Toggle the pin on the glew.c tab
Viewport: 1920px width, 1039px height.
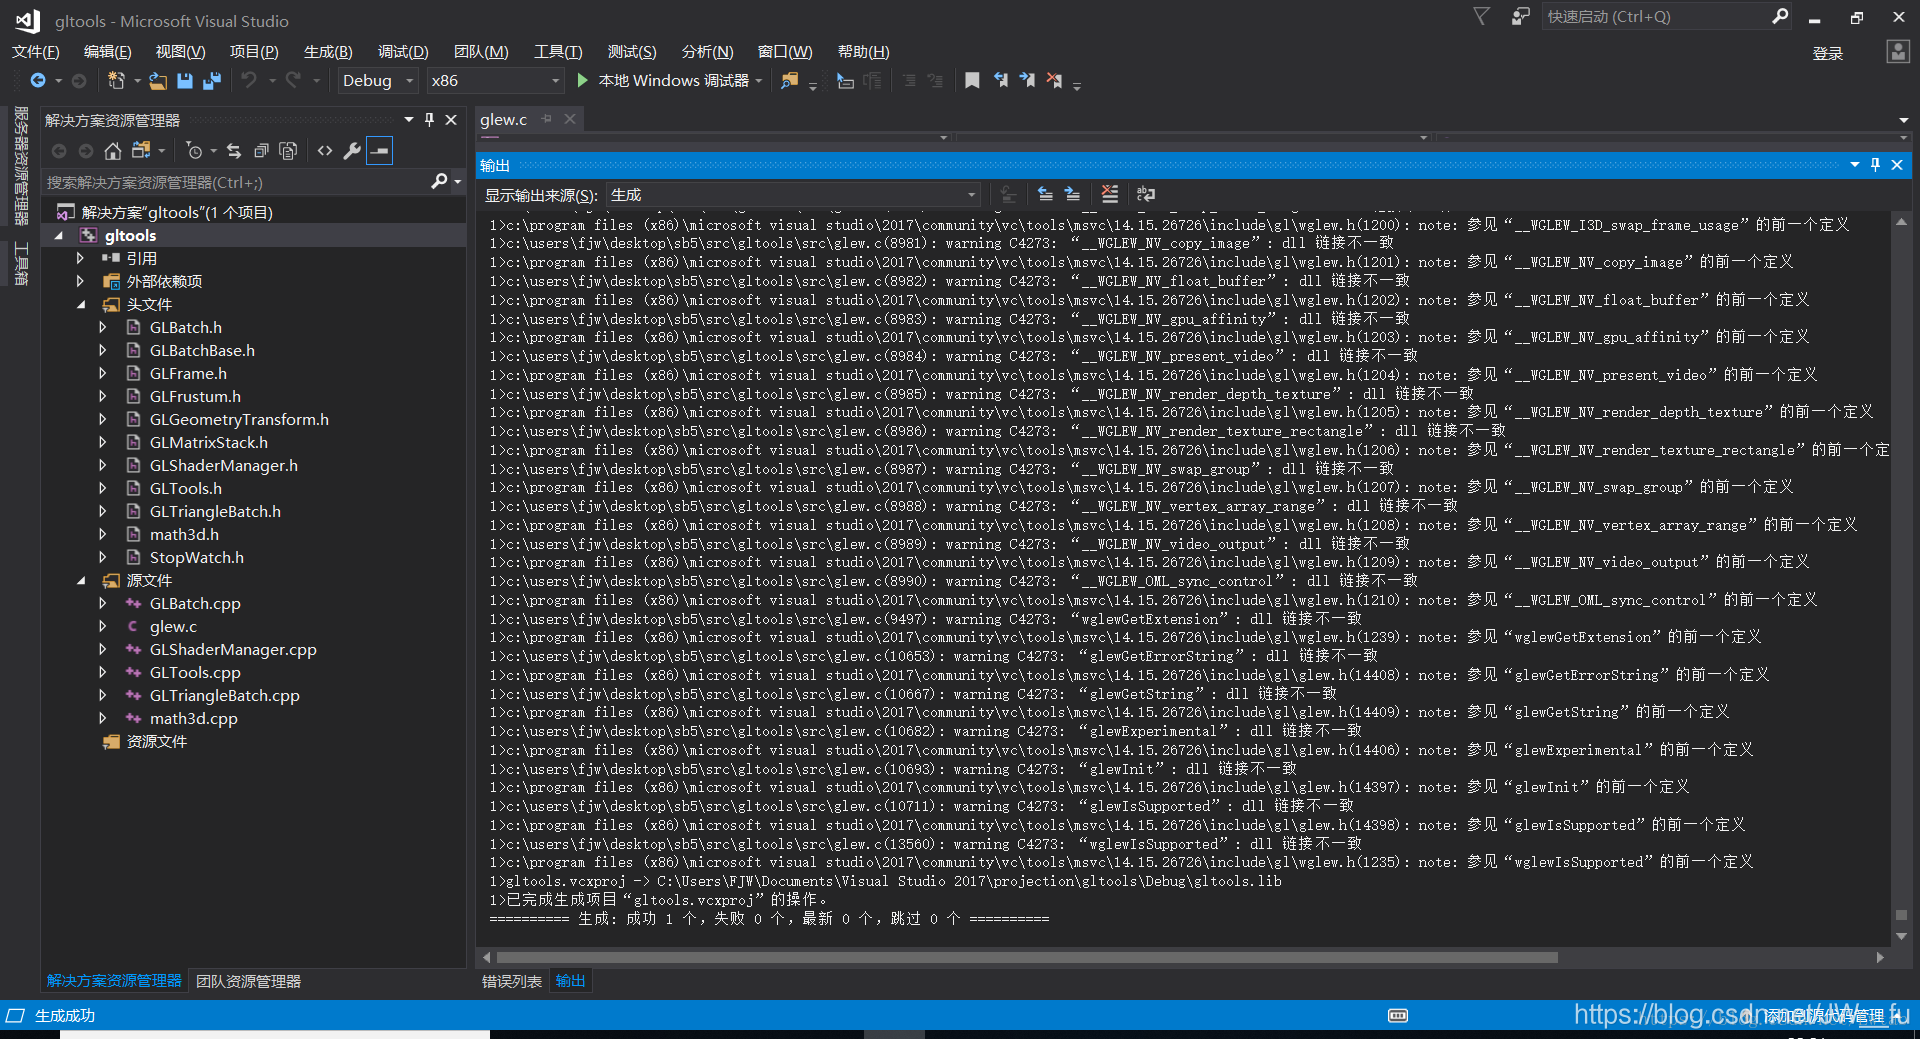[547, 119]
